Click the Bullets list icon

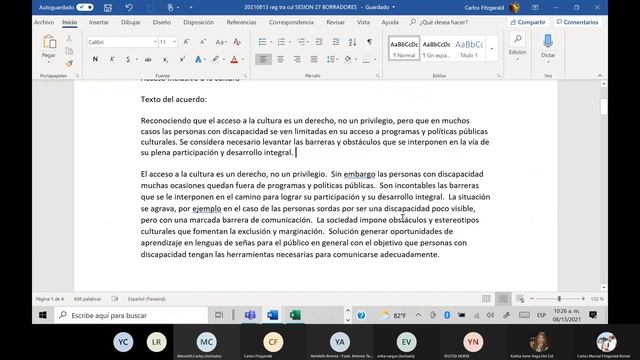[262, 42]
